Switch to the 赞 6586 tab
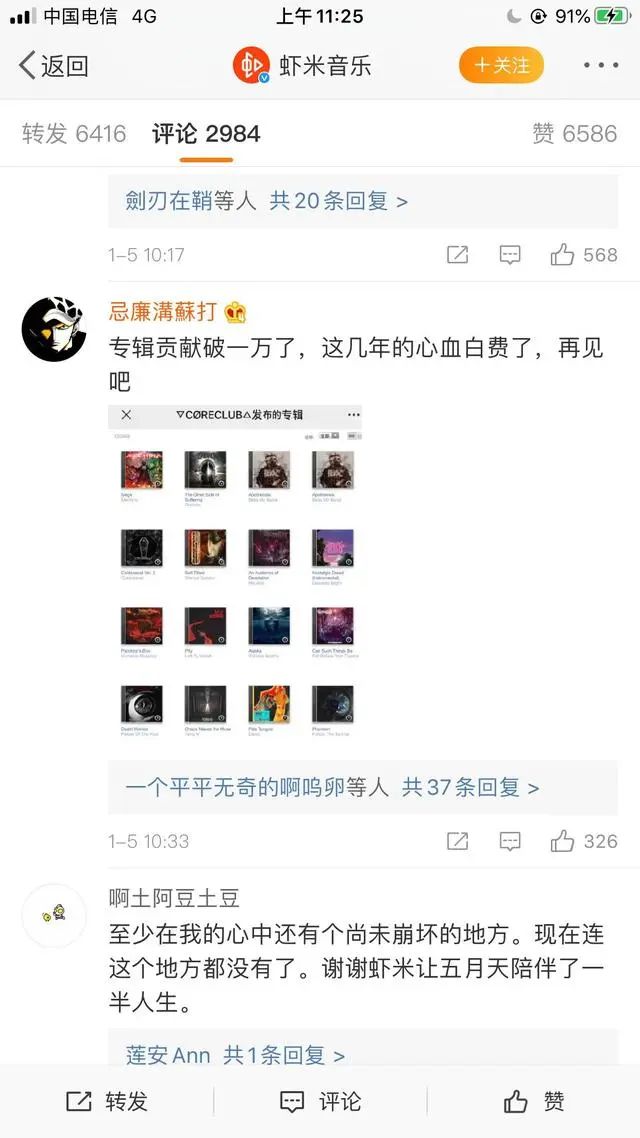 pos(575,134)
